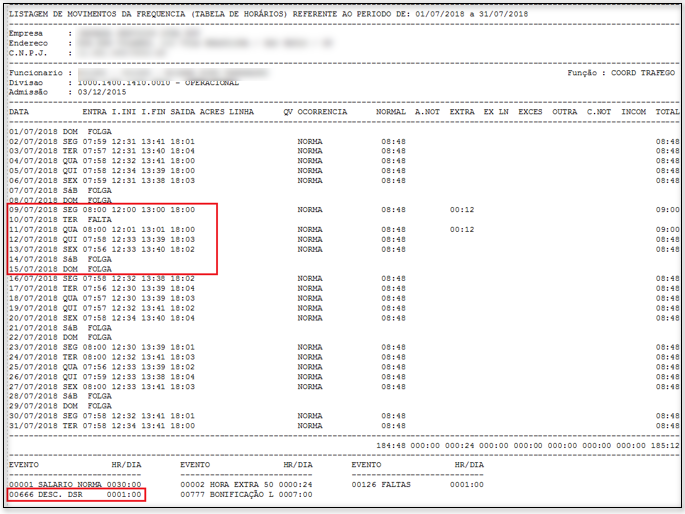Click the 'TOTAL' column header
Screen dimensions: 685x514
pos(667,112)
